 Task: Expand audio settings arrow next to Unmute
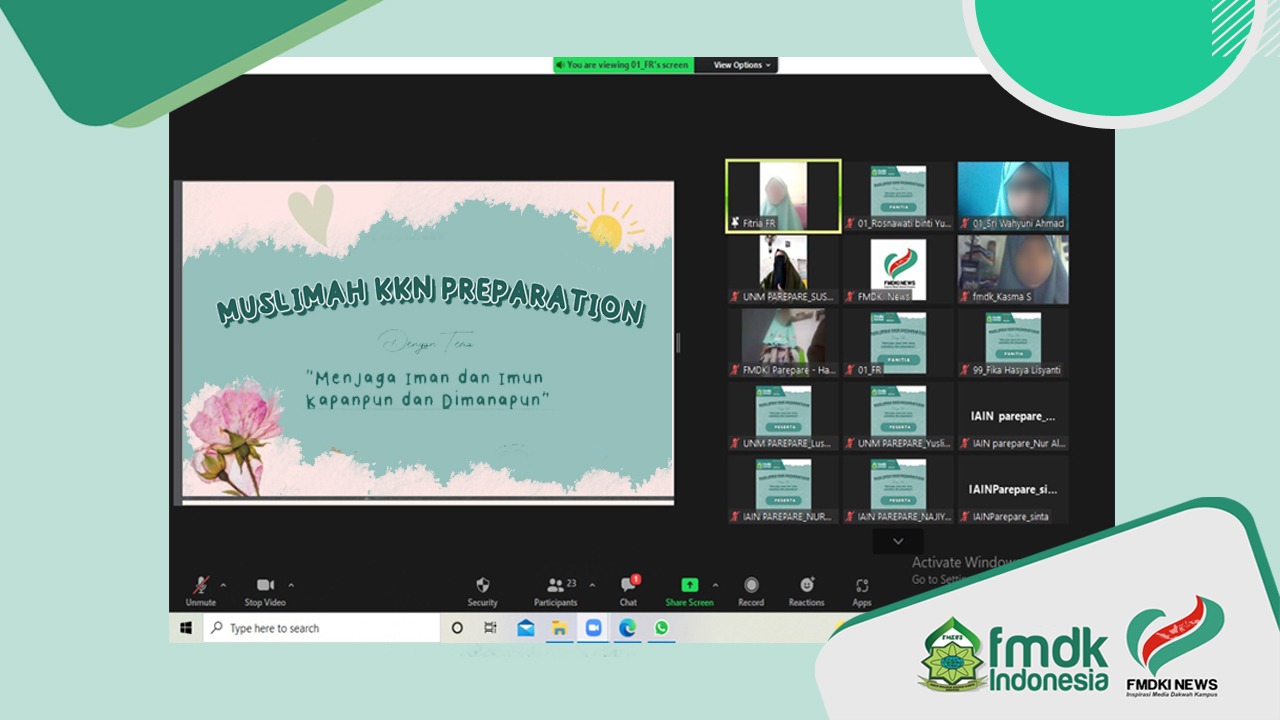tap(223, 585)
